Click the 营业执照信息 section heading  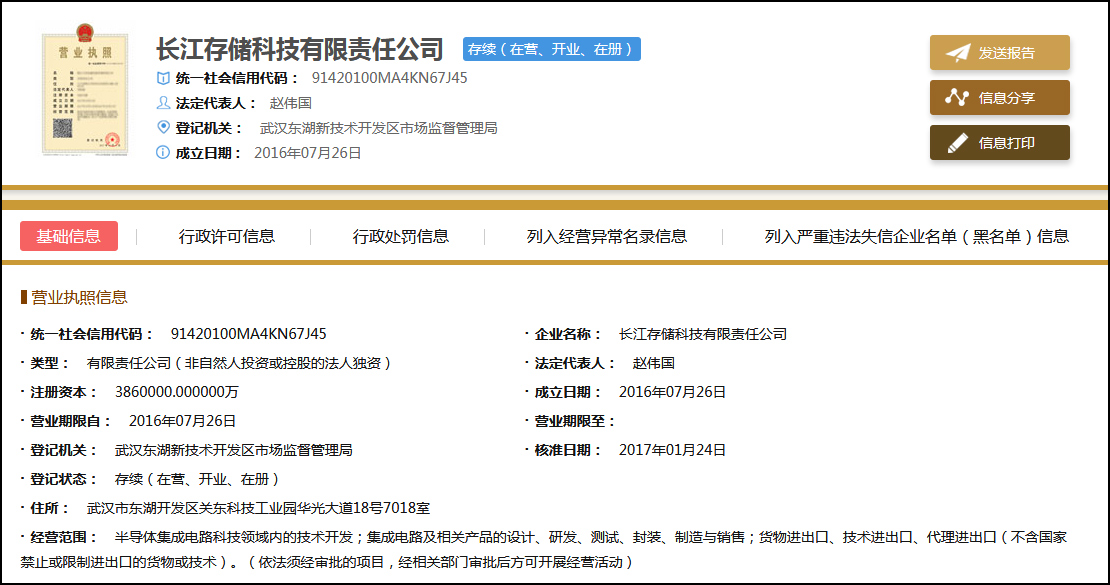[79, 297]
